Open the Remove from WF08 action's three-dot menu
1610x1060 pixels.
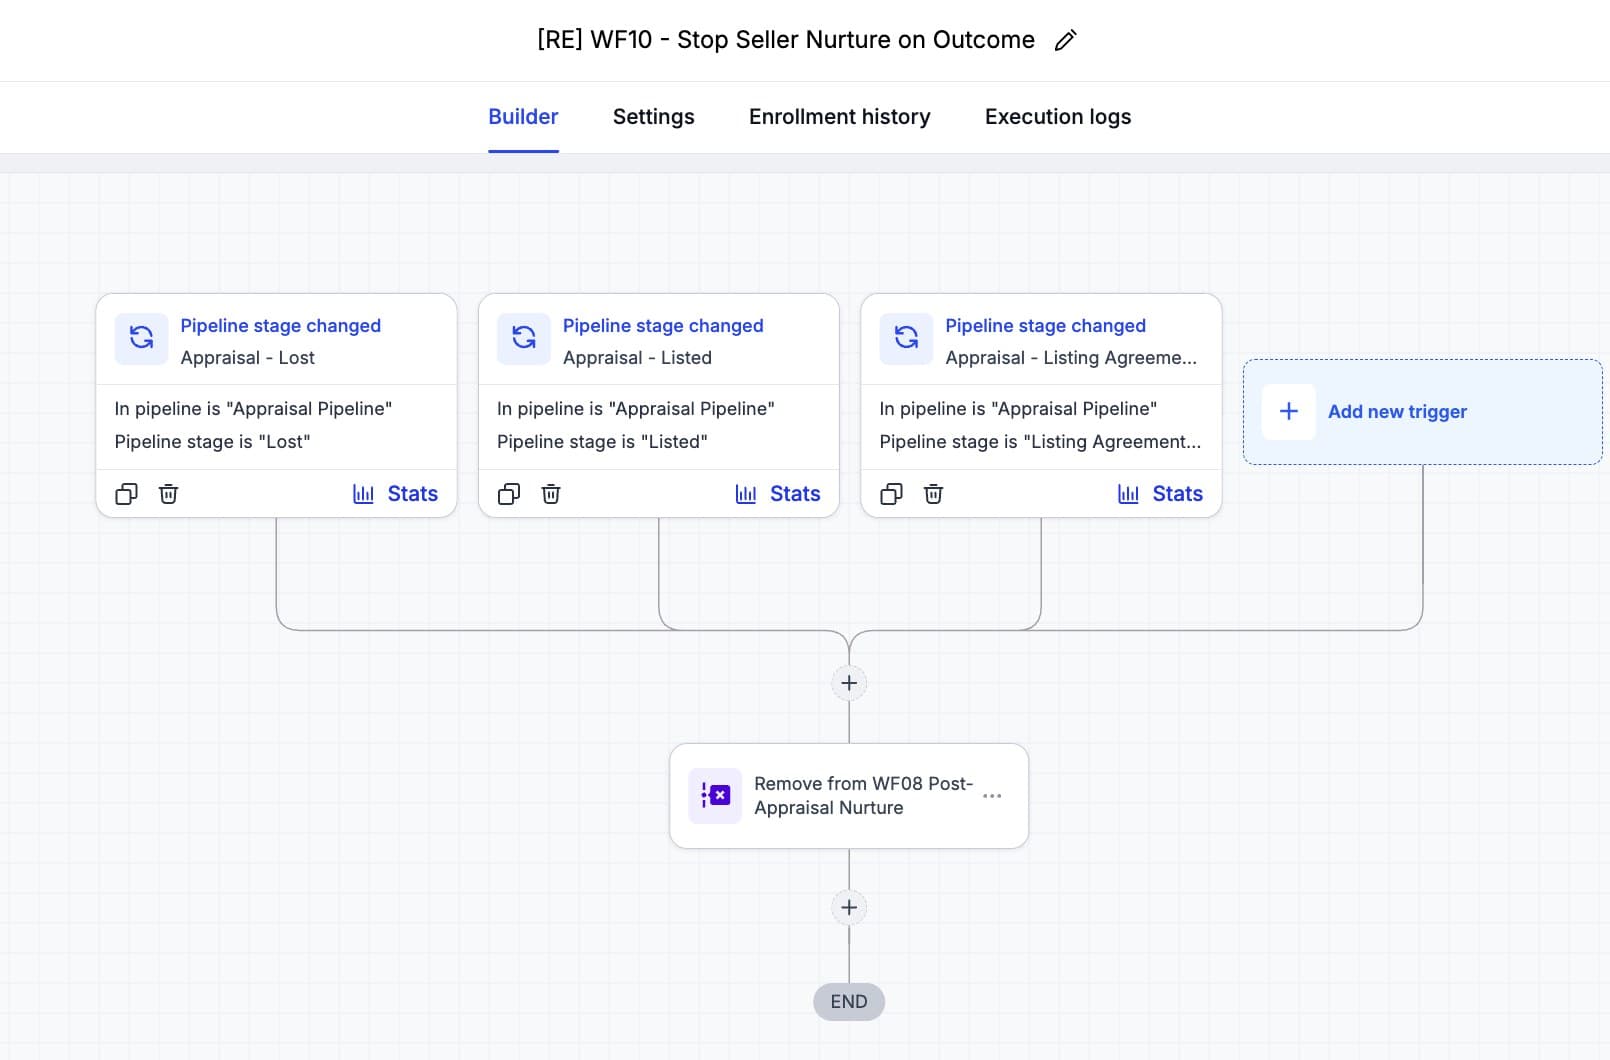[x=992, y=796]
